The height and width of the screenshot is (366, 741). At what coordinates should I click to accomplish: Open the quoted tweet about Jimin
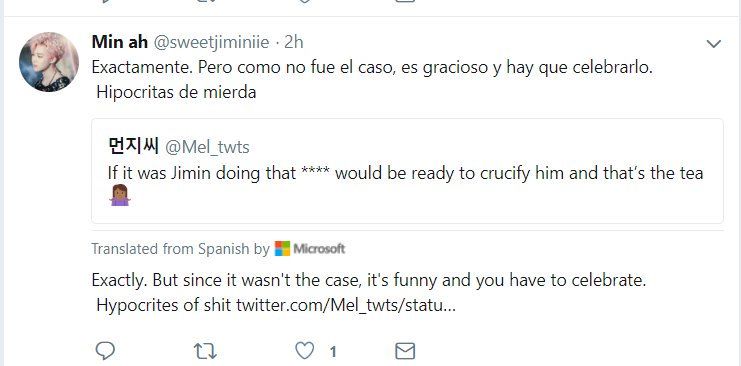click(x=407, y=171)
